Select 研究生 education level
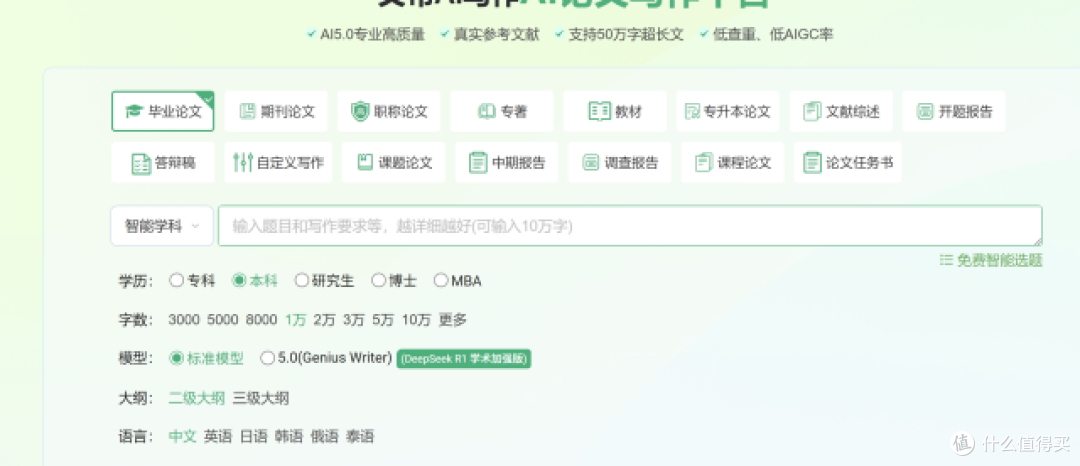The height and width of the screenshot is (466, 1080). coord(324,281)
